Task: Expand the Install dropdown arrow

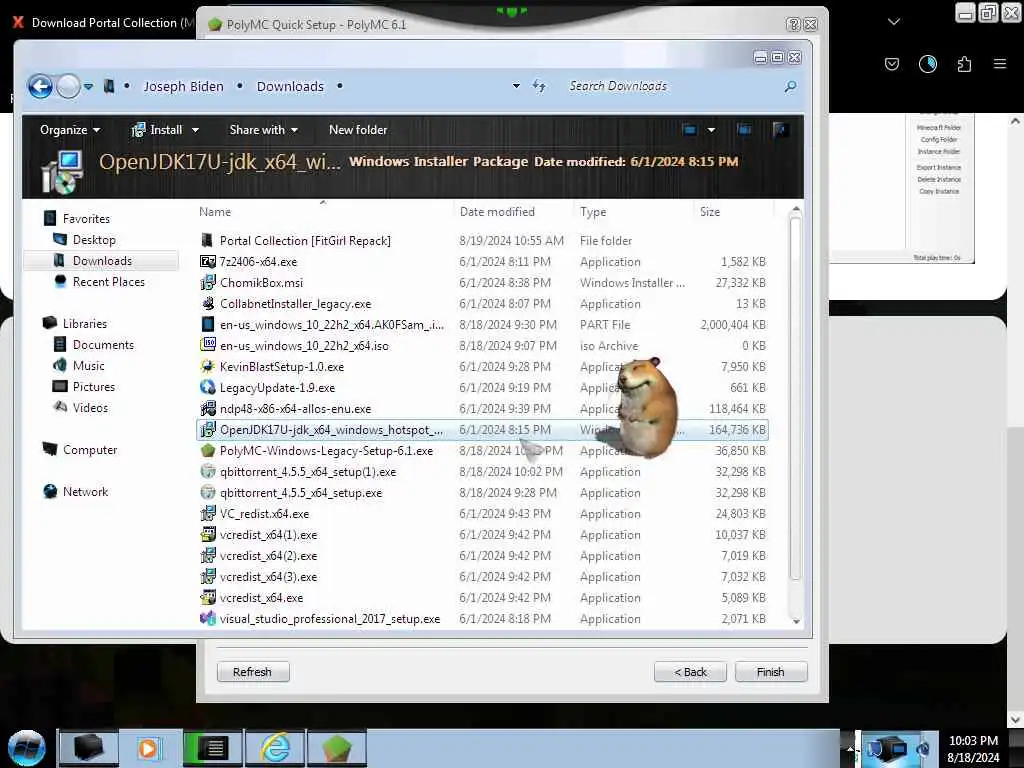Action: (195, 130)
